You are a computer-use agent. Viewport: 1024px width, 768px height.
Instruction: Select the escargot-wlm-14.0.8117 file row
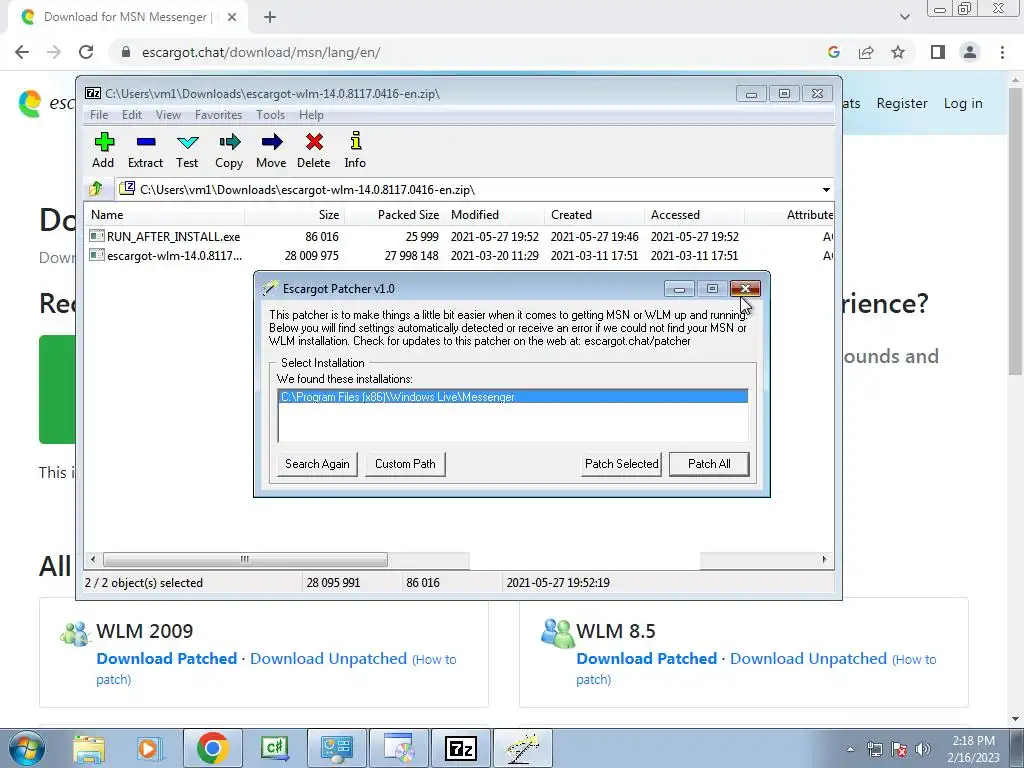166,255
